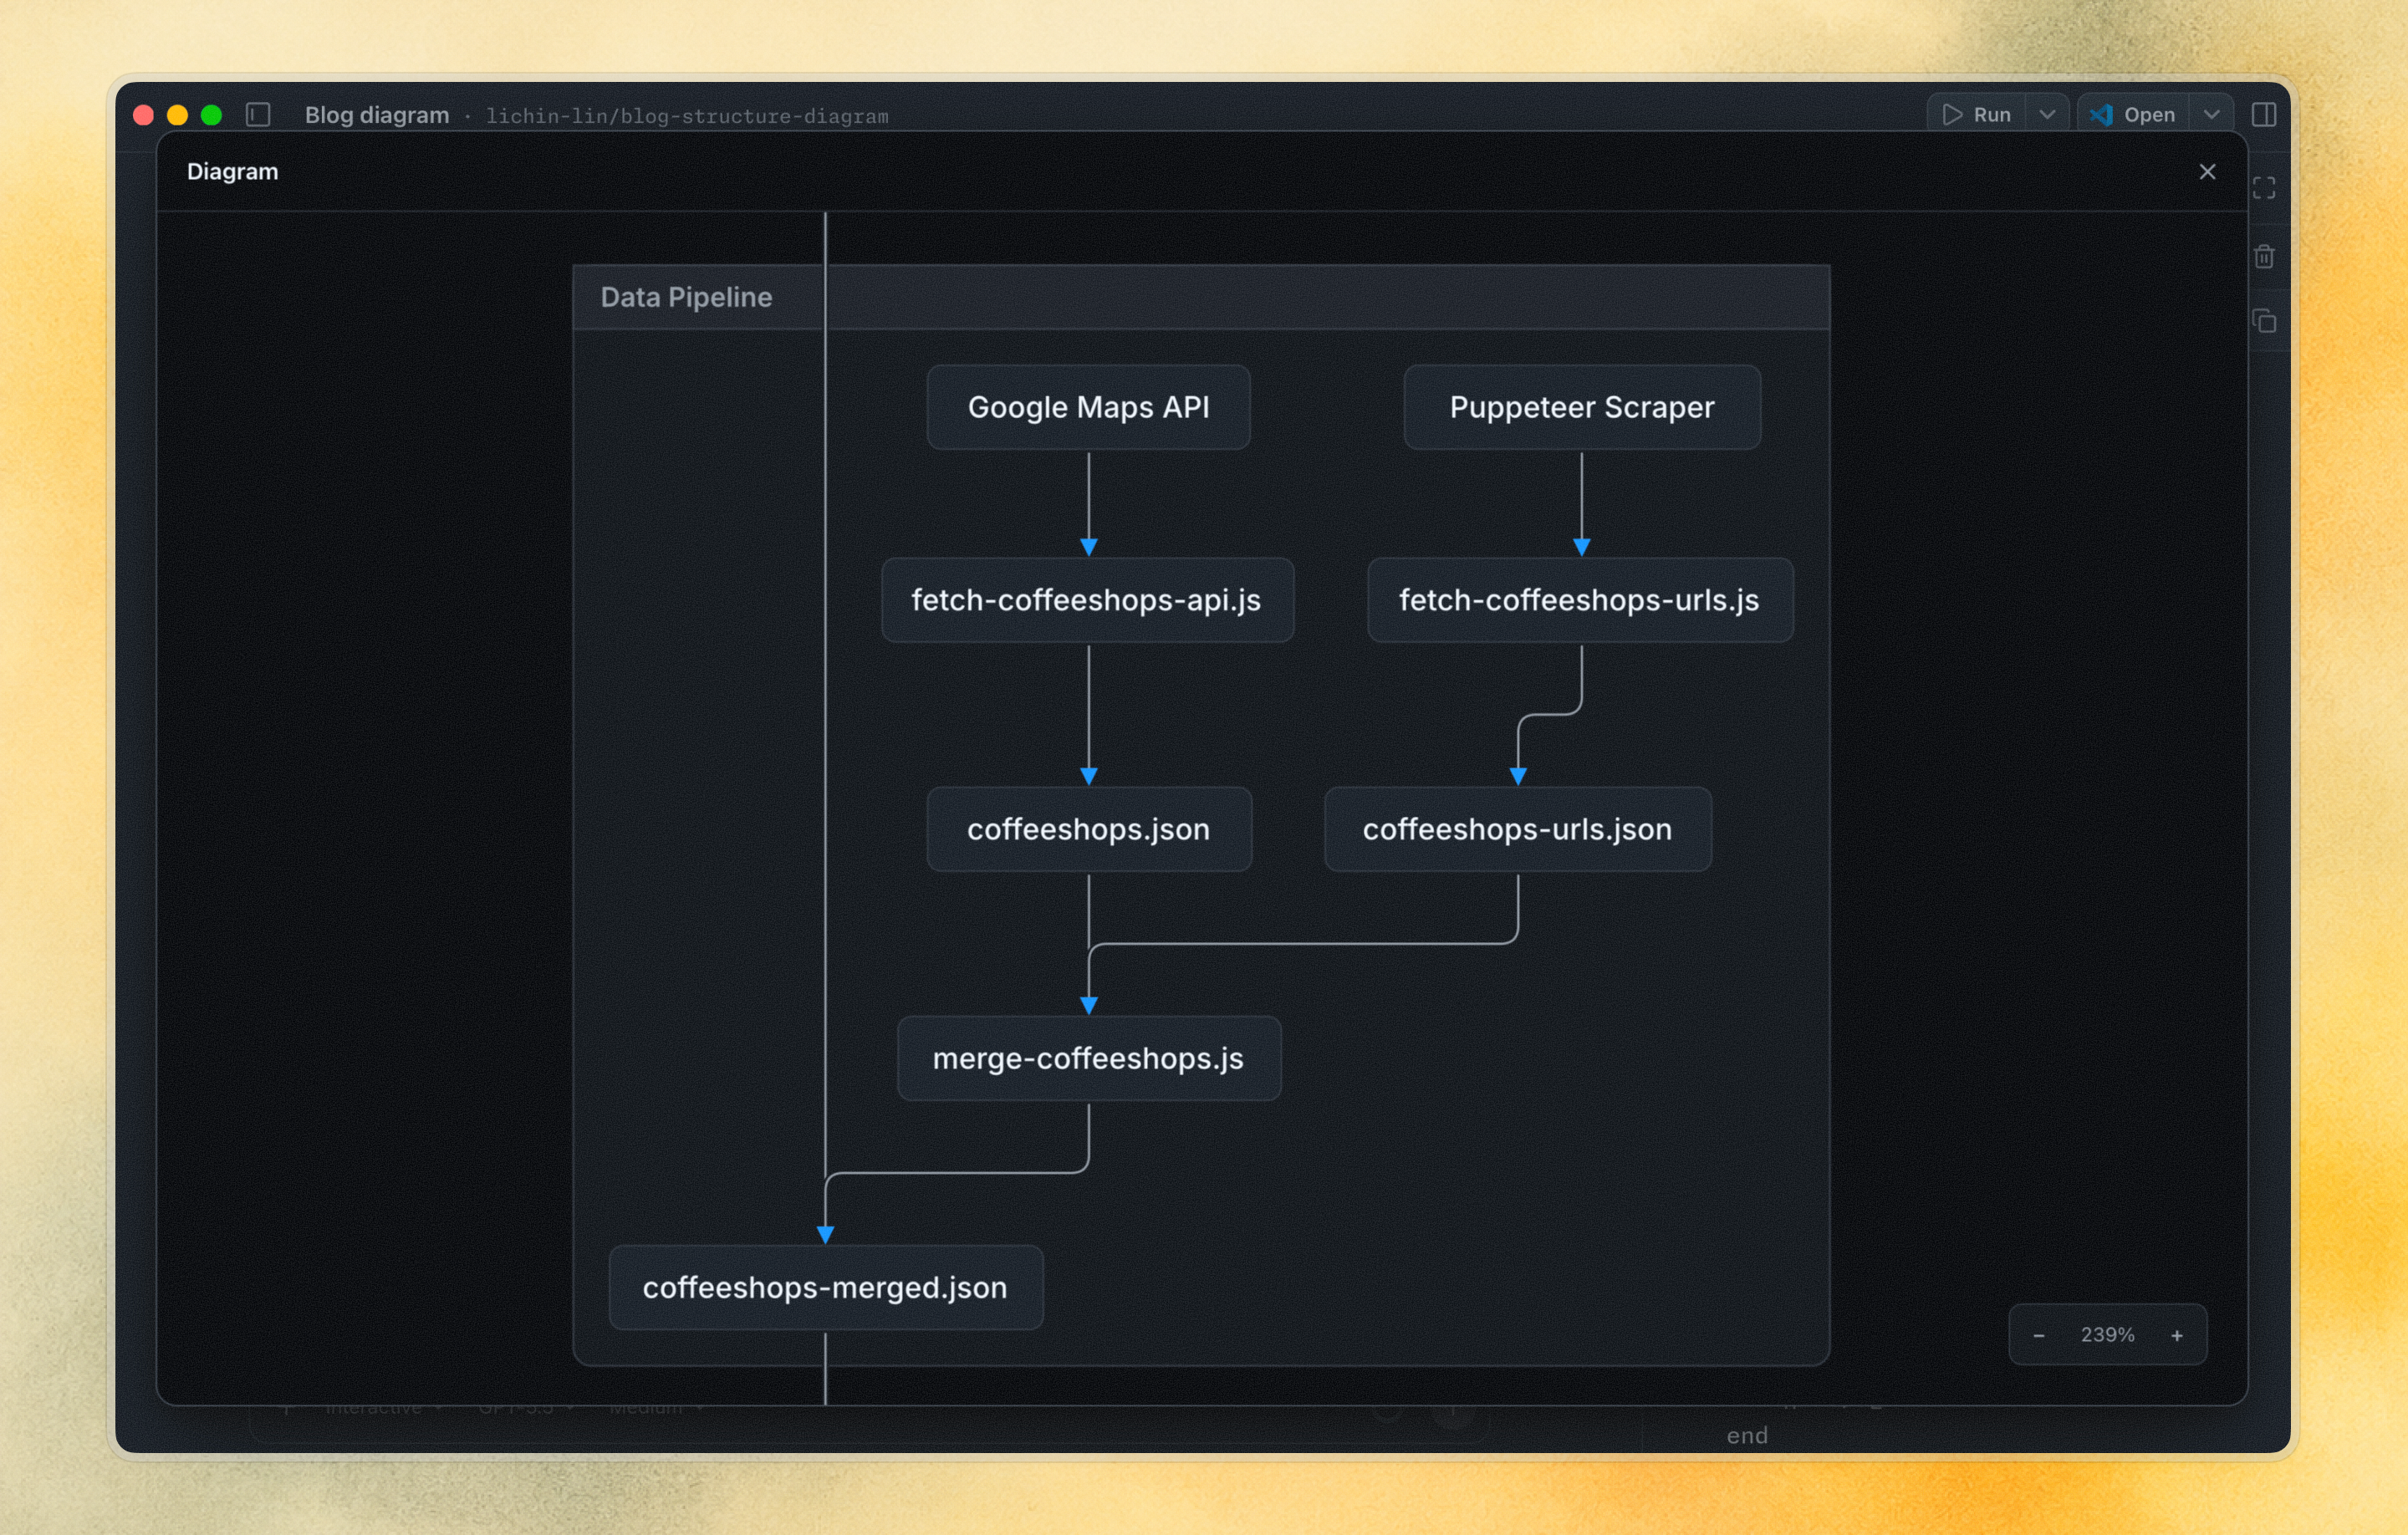Select the coffeeshops.json node
Screen dimensions: 2408x1535
(x=1089, y=829)
